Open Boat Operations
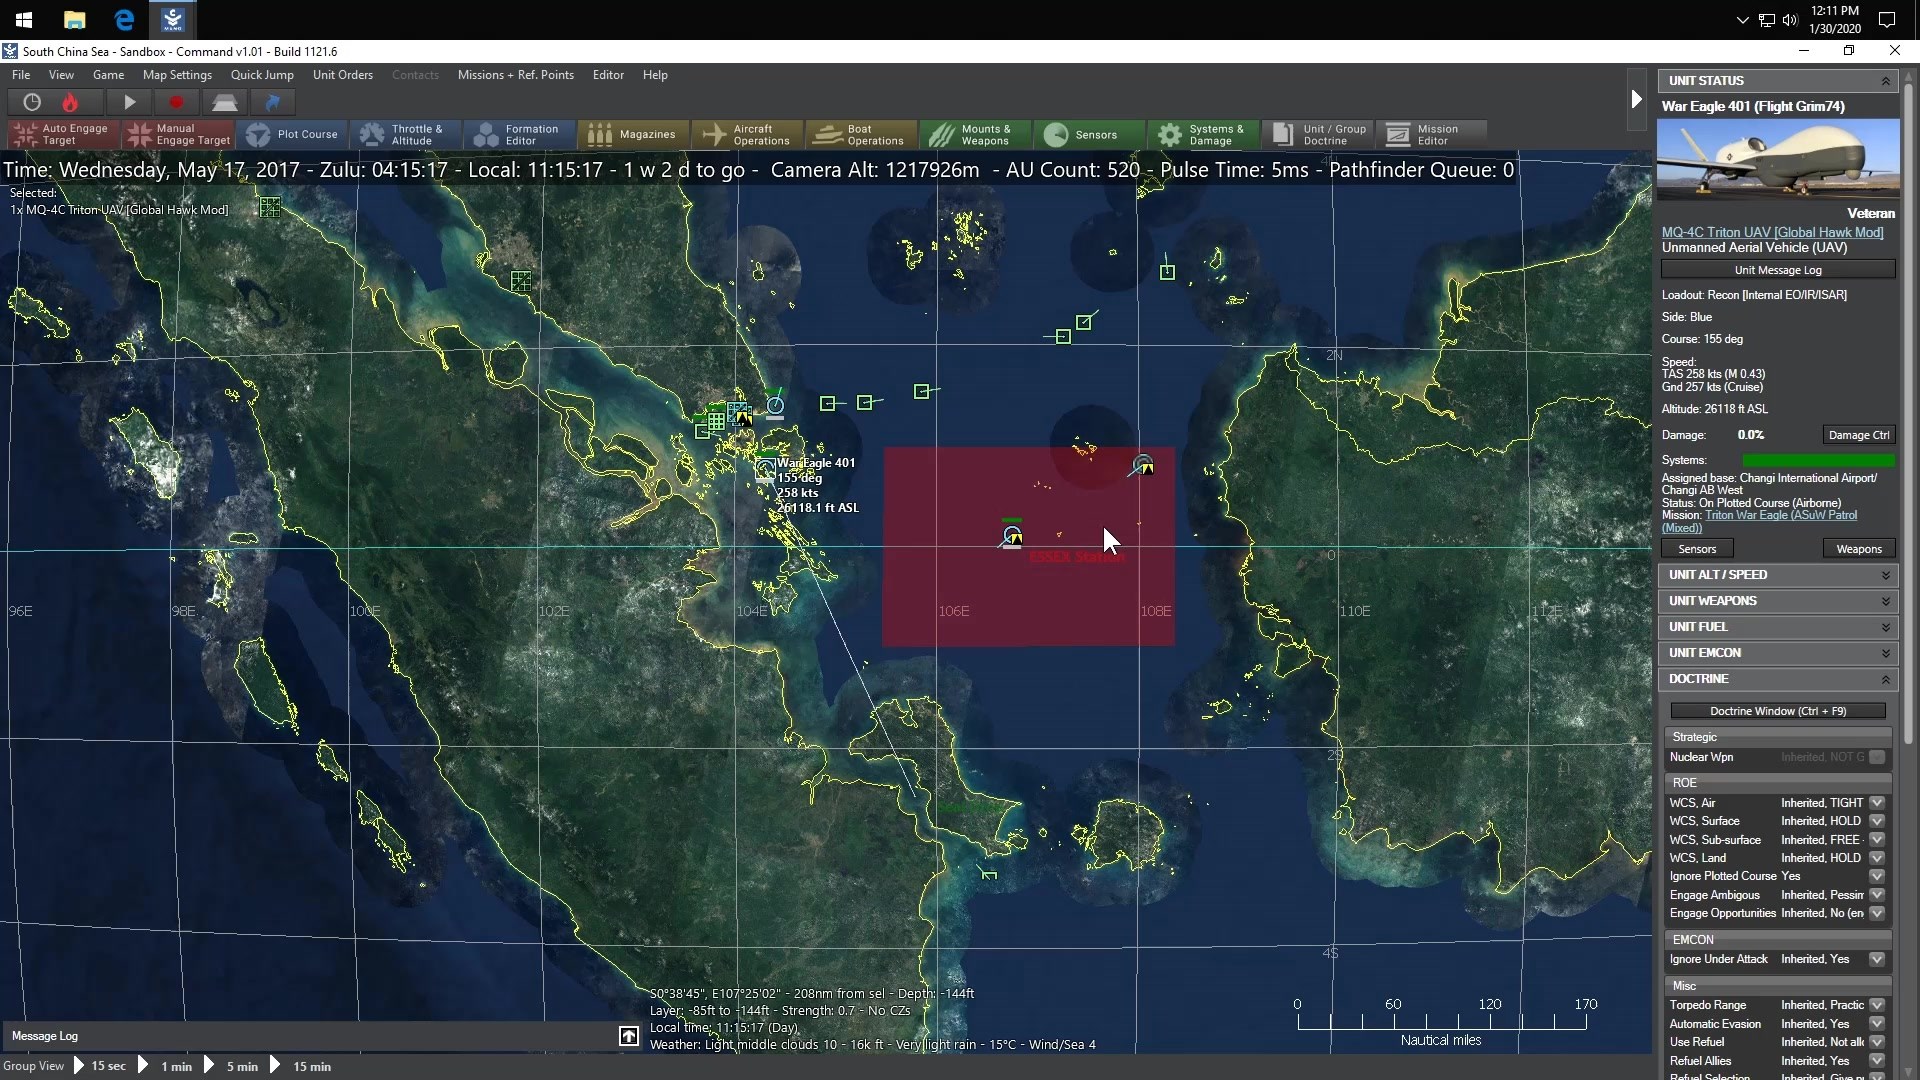Image resolution: width=1920 pixels, height=1080 pixels. click(860, 134)
